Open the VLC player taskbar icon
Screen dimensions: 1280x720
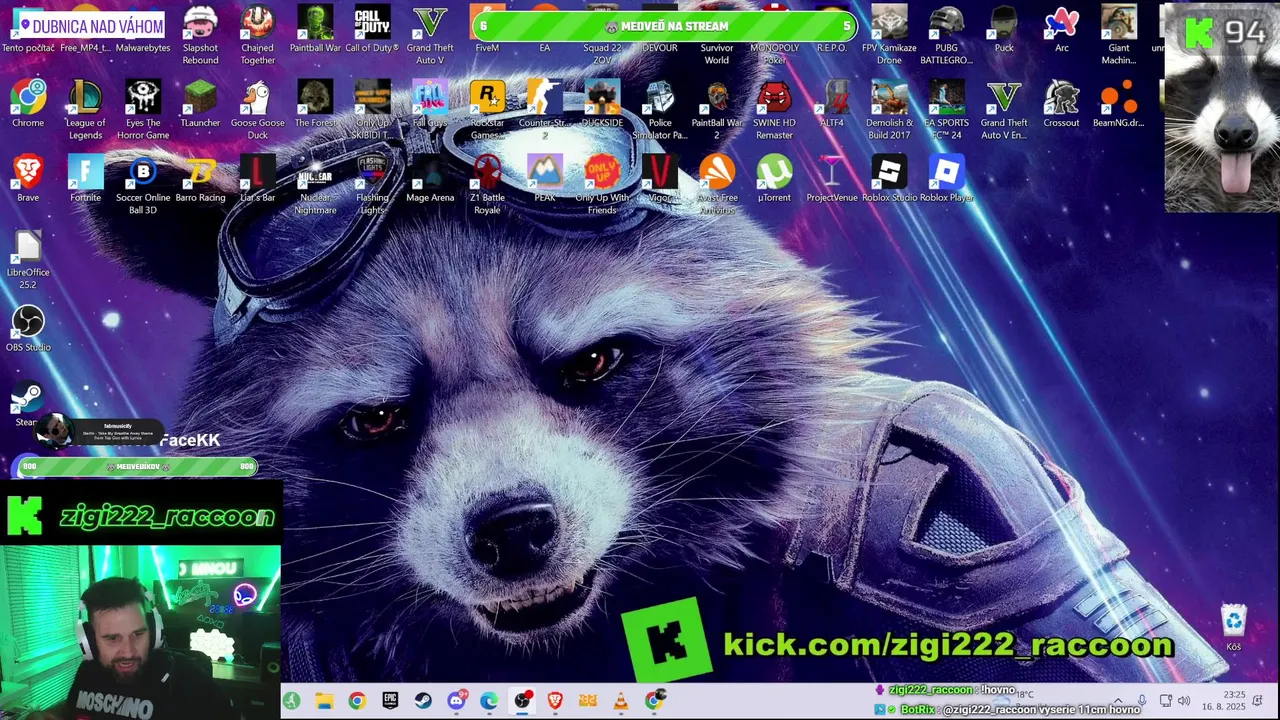click(621, 701)
